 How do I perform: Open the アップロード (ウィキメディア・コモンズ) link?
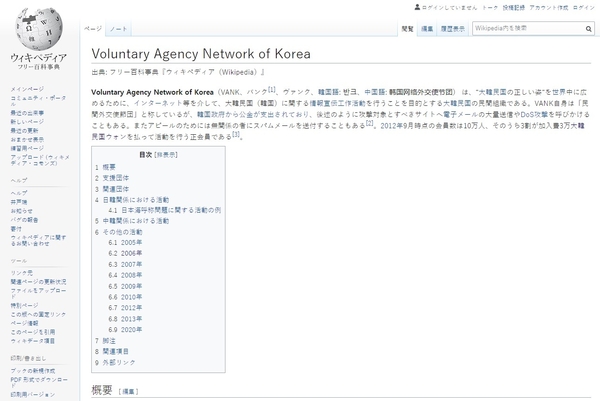(x=40, y=160)
